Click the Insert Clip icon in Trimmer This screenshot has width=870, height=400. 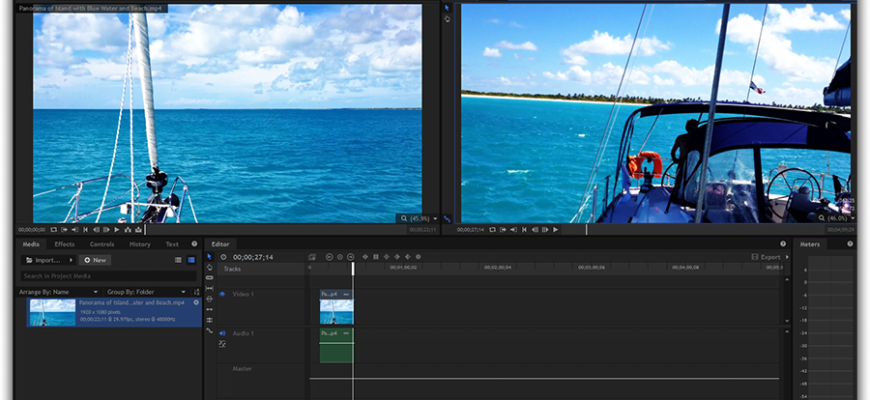click(x=127, y=230)
